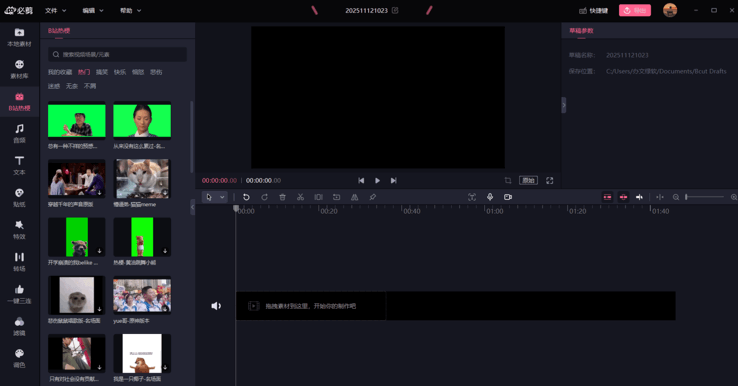Click the pink 导出 export button
738x386 pixels.
tap(635, 10)
